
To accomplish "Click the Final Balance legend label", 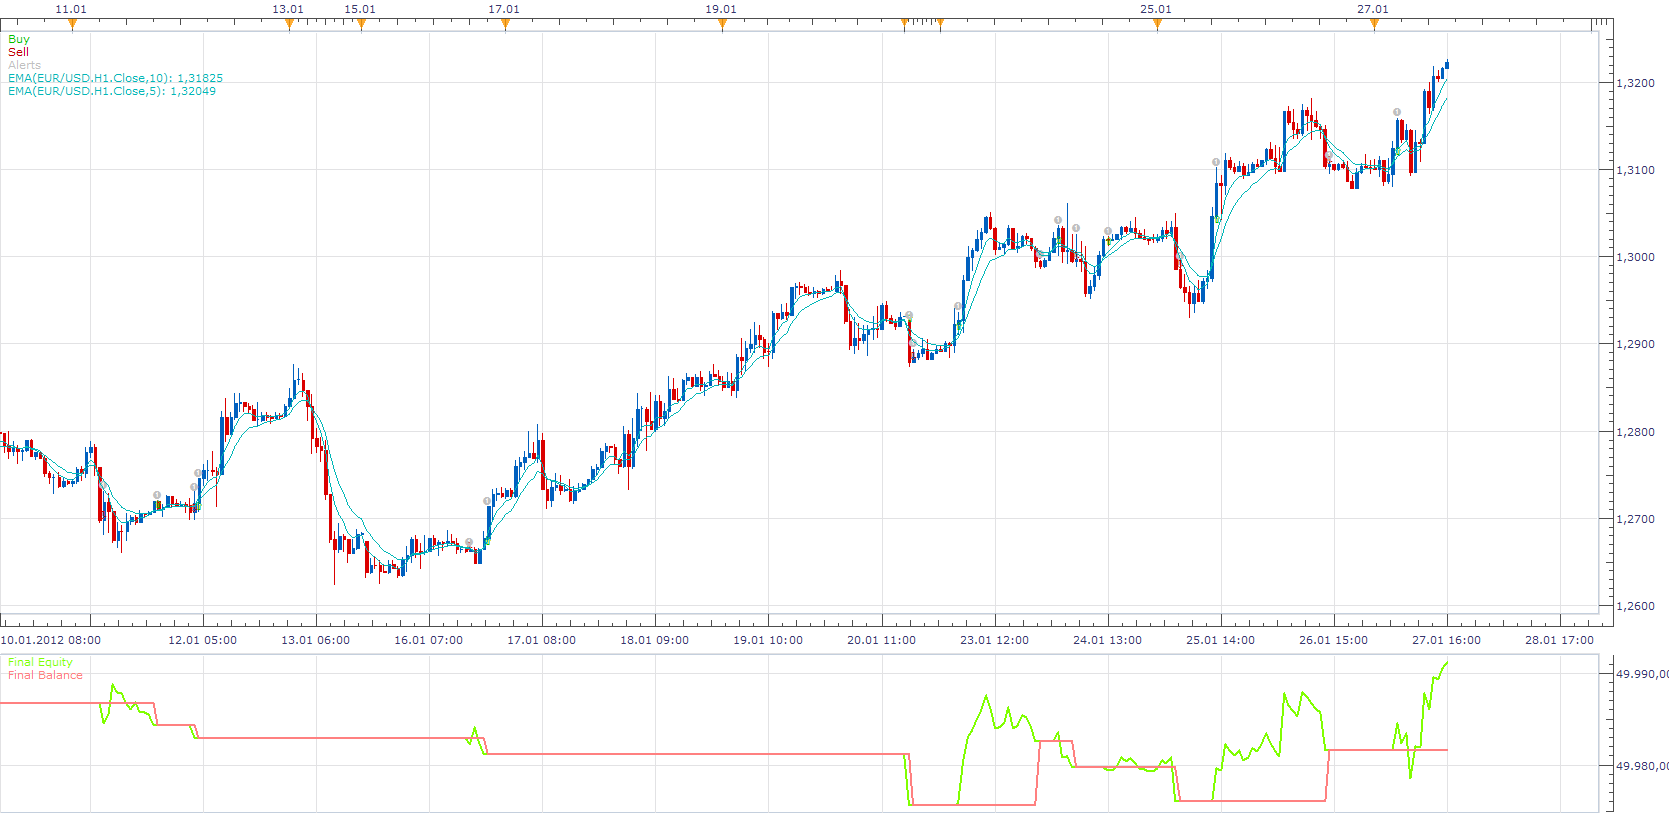I will [45, 675].
